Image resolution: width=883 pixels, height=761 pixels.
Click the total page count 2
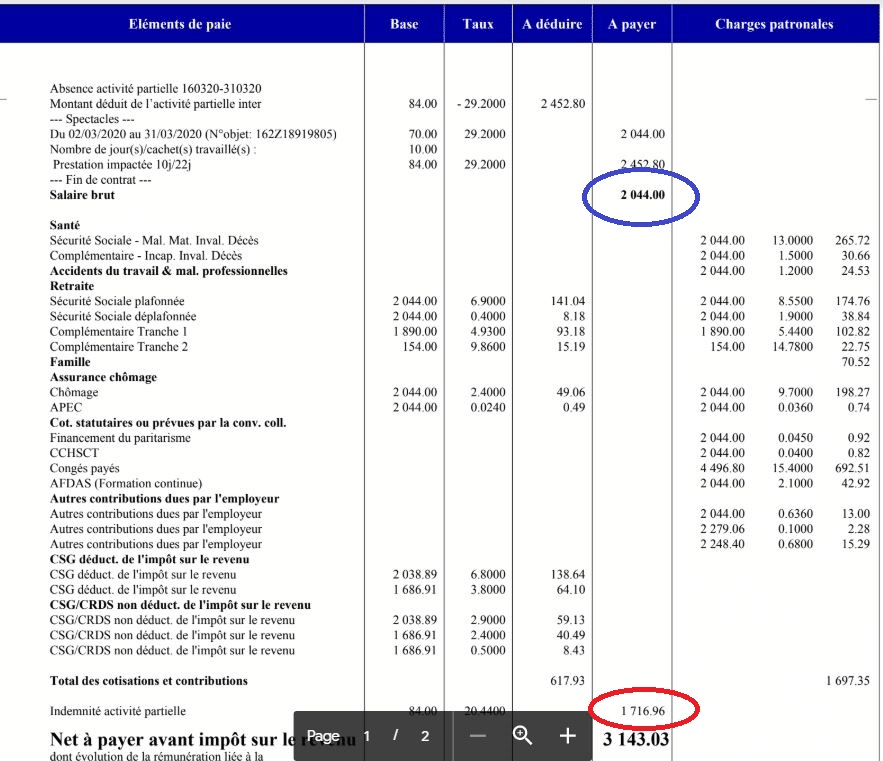click(x=425, y=736)
